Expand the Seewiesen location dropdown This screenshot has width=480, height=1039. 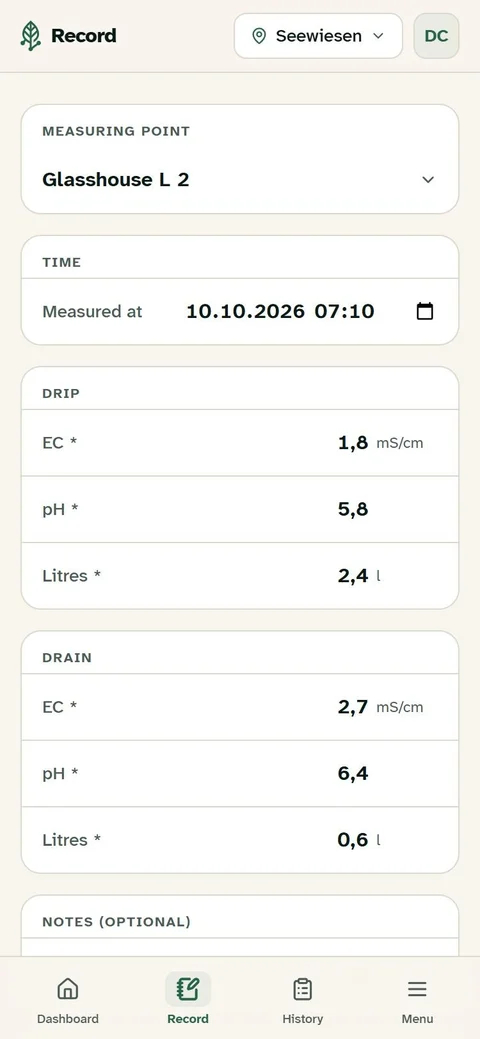[318, 36]
